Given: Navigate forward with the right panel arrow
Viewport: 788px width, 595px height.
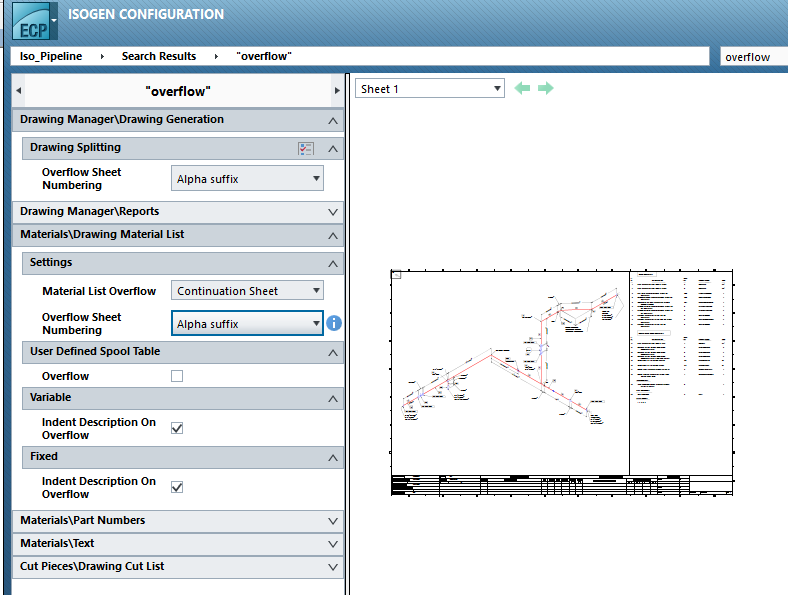Looking at the screenshot, I should tap(337, 91).
